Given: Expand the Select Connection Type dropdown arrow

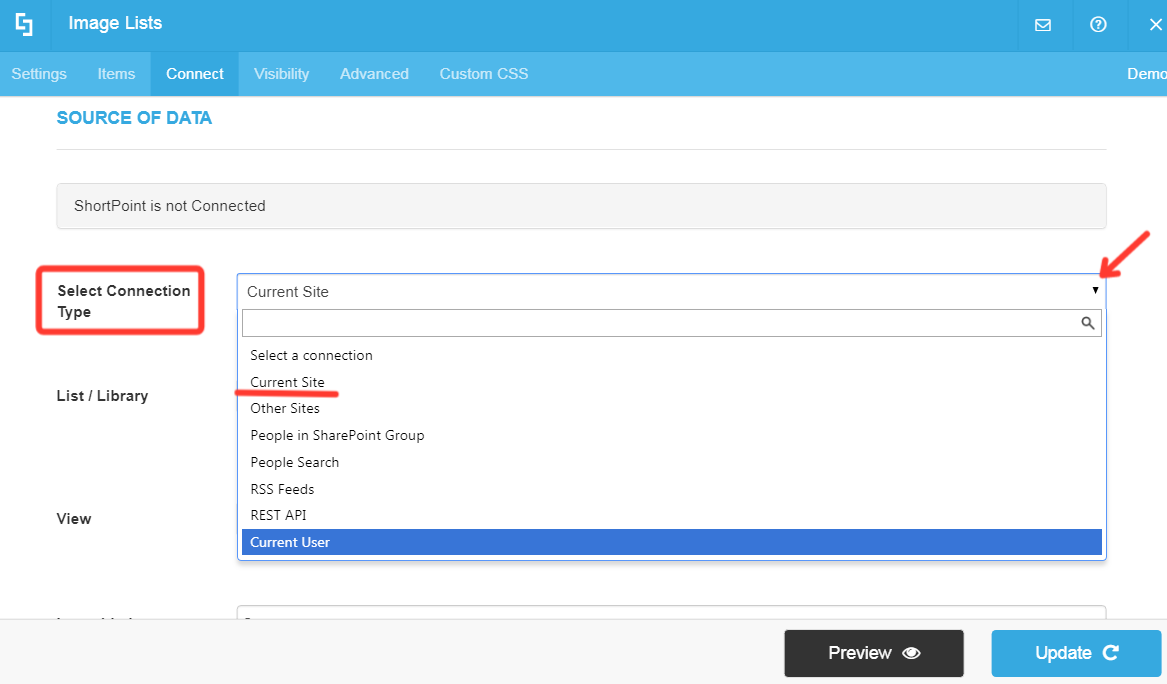Looking at the screenshot, I should 1095,290.
